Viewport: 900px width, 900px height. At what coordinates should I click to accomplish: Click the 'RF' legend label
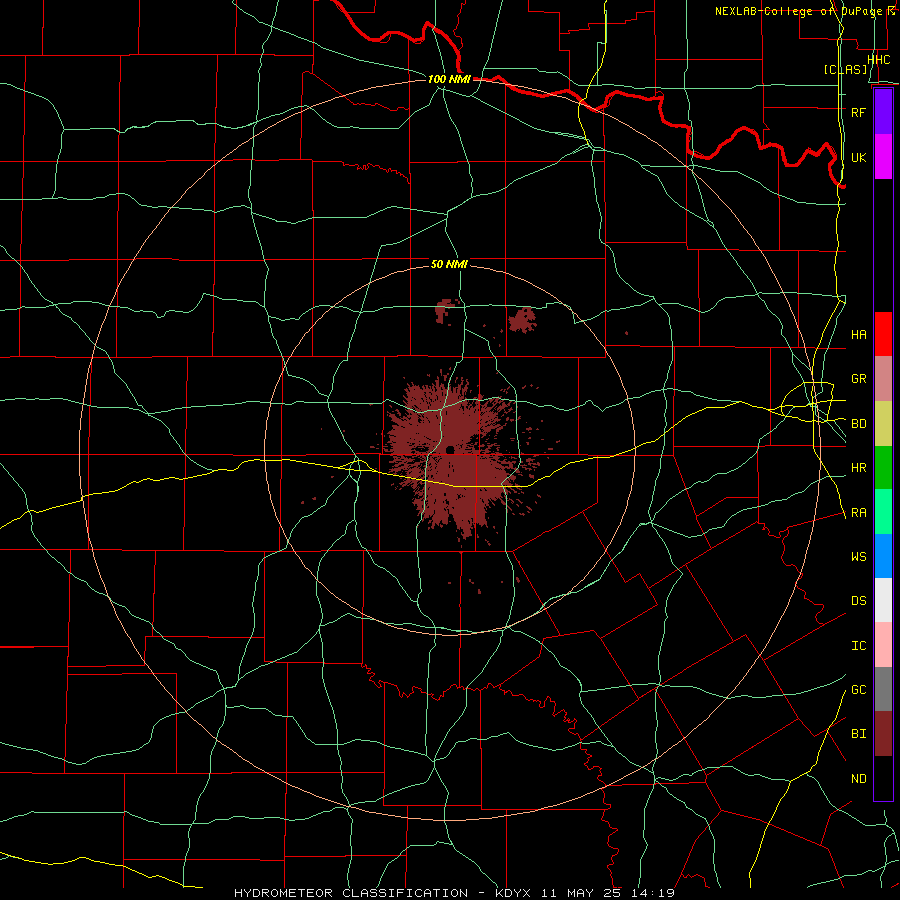click(858, 112)
